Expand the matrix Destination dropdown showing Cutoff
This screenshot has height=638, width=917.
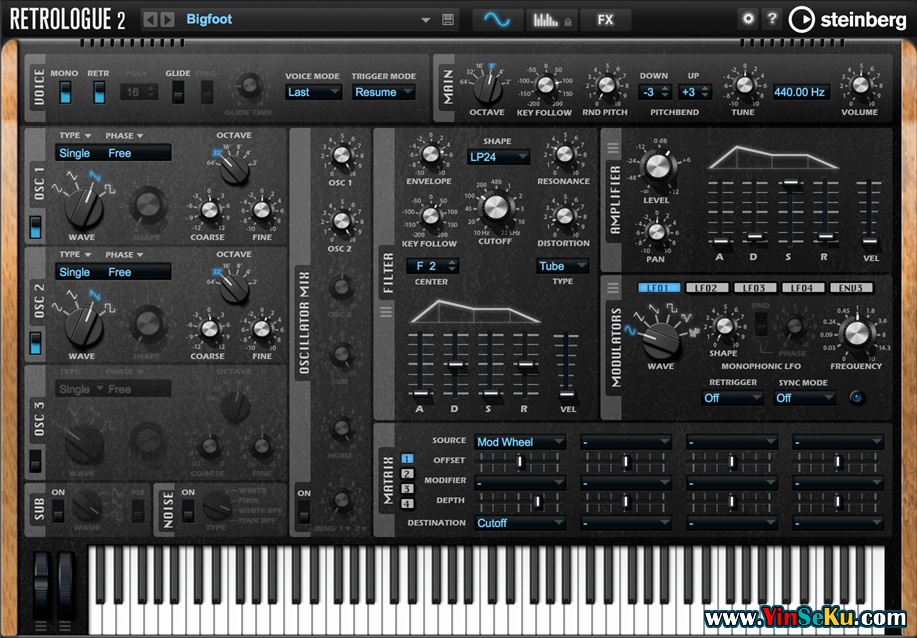(520, 523)
